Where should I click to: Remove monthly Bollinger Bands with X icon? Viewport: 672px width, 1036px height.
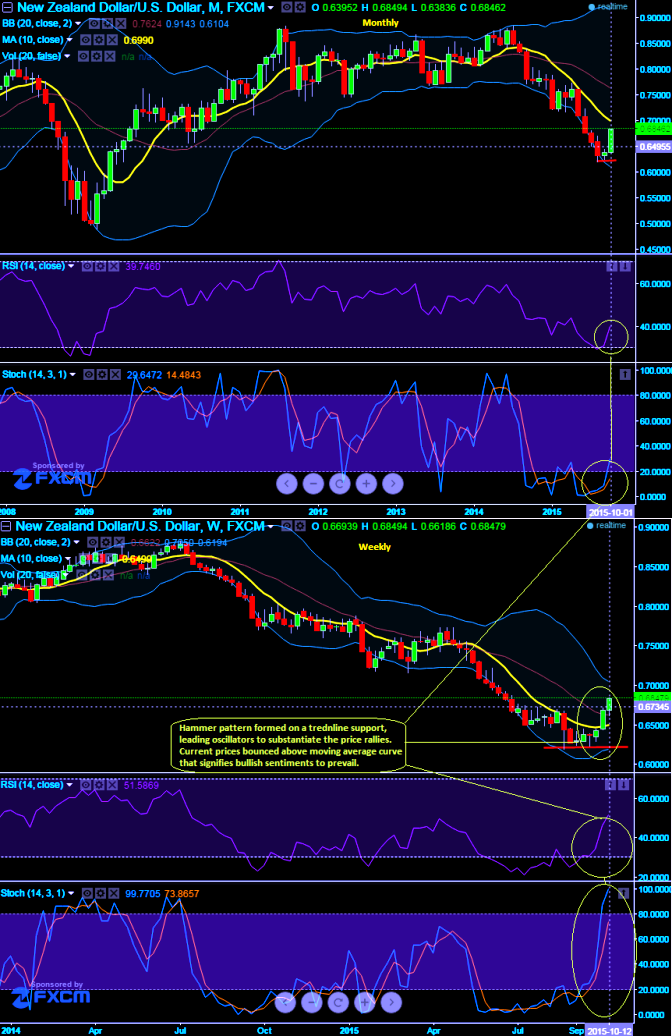[120, 24]
